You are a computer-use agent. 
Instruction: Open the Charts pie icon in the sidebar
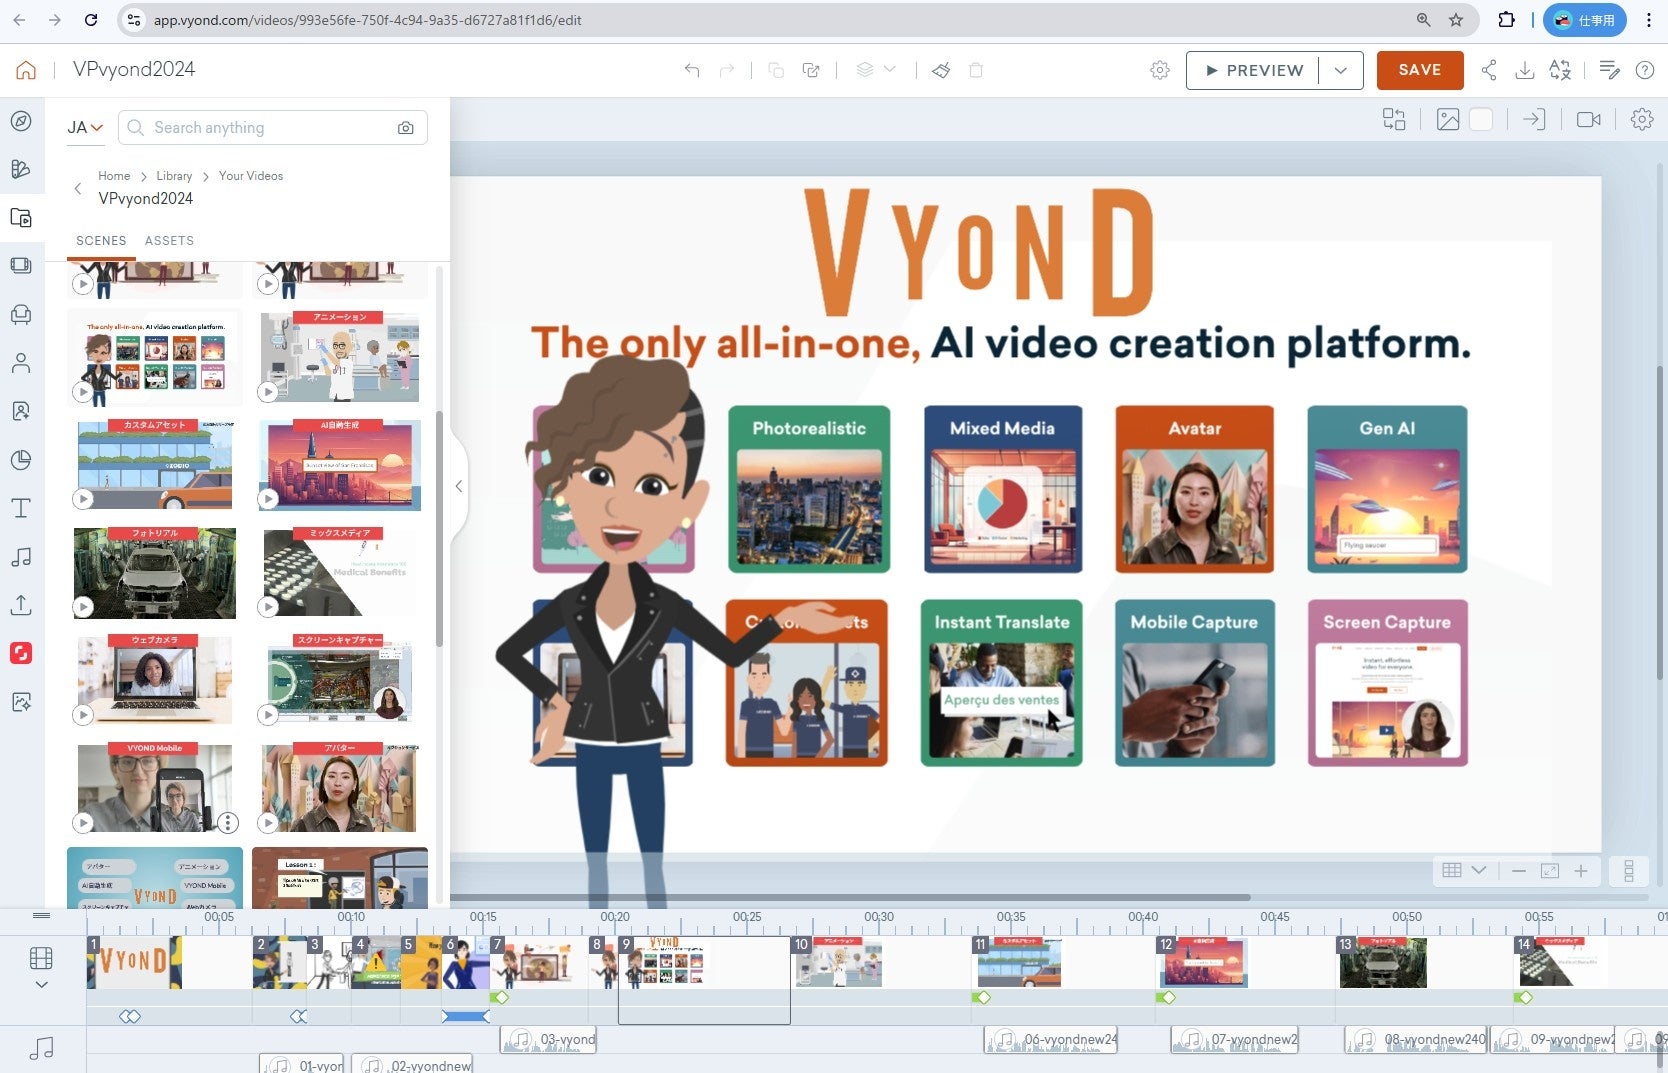[21, 460]
